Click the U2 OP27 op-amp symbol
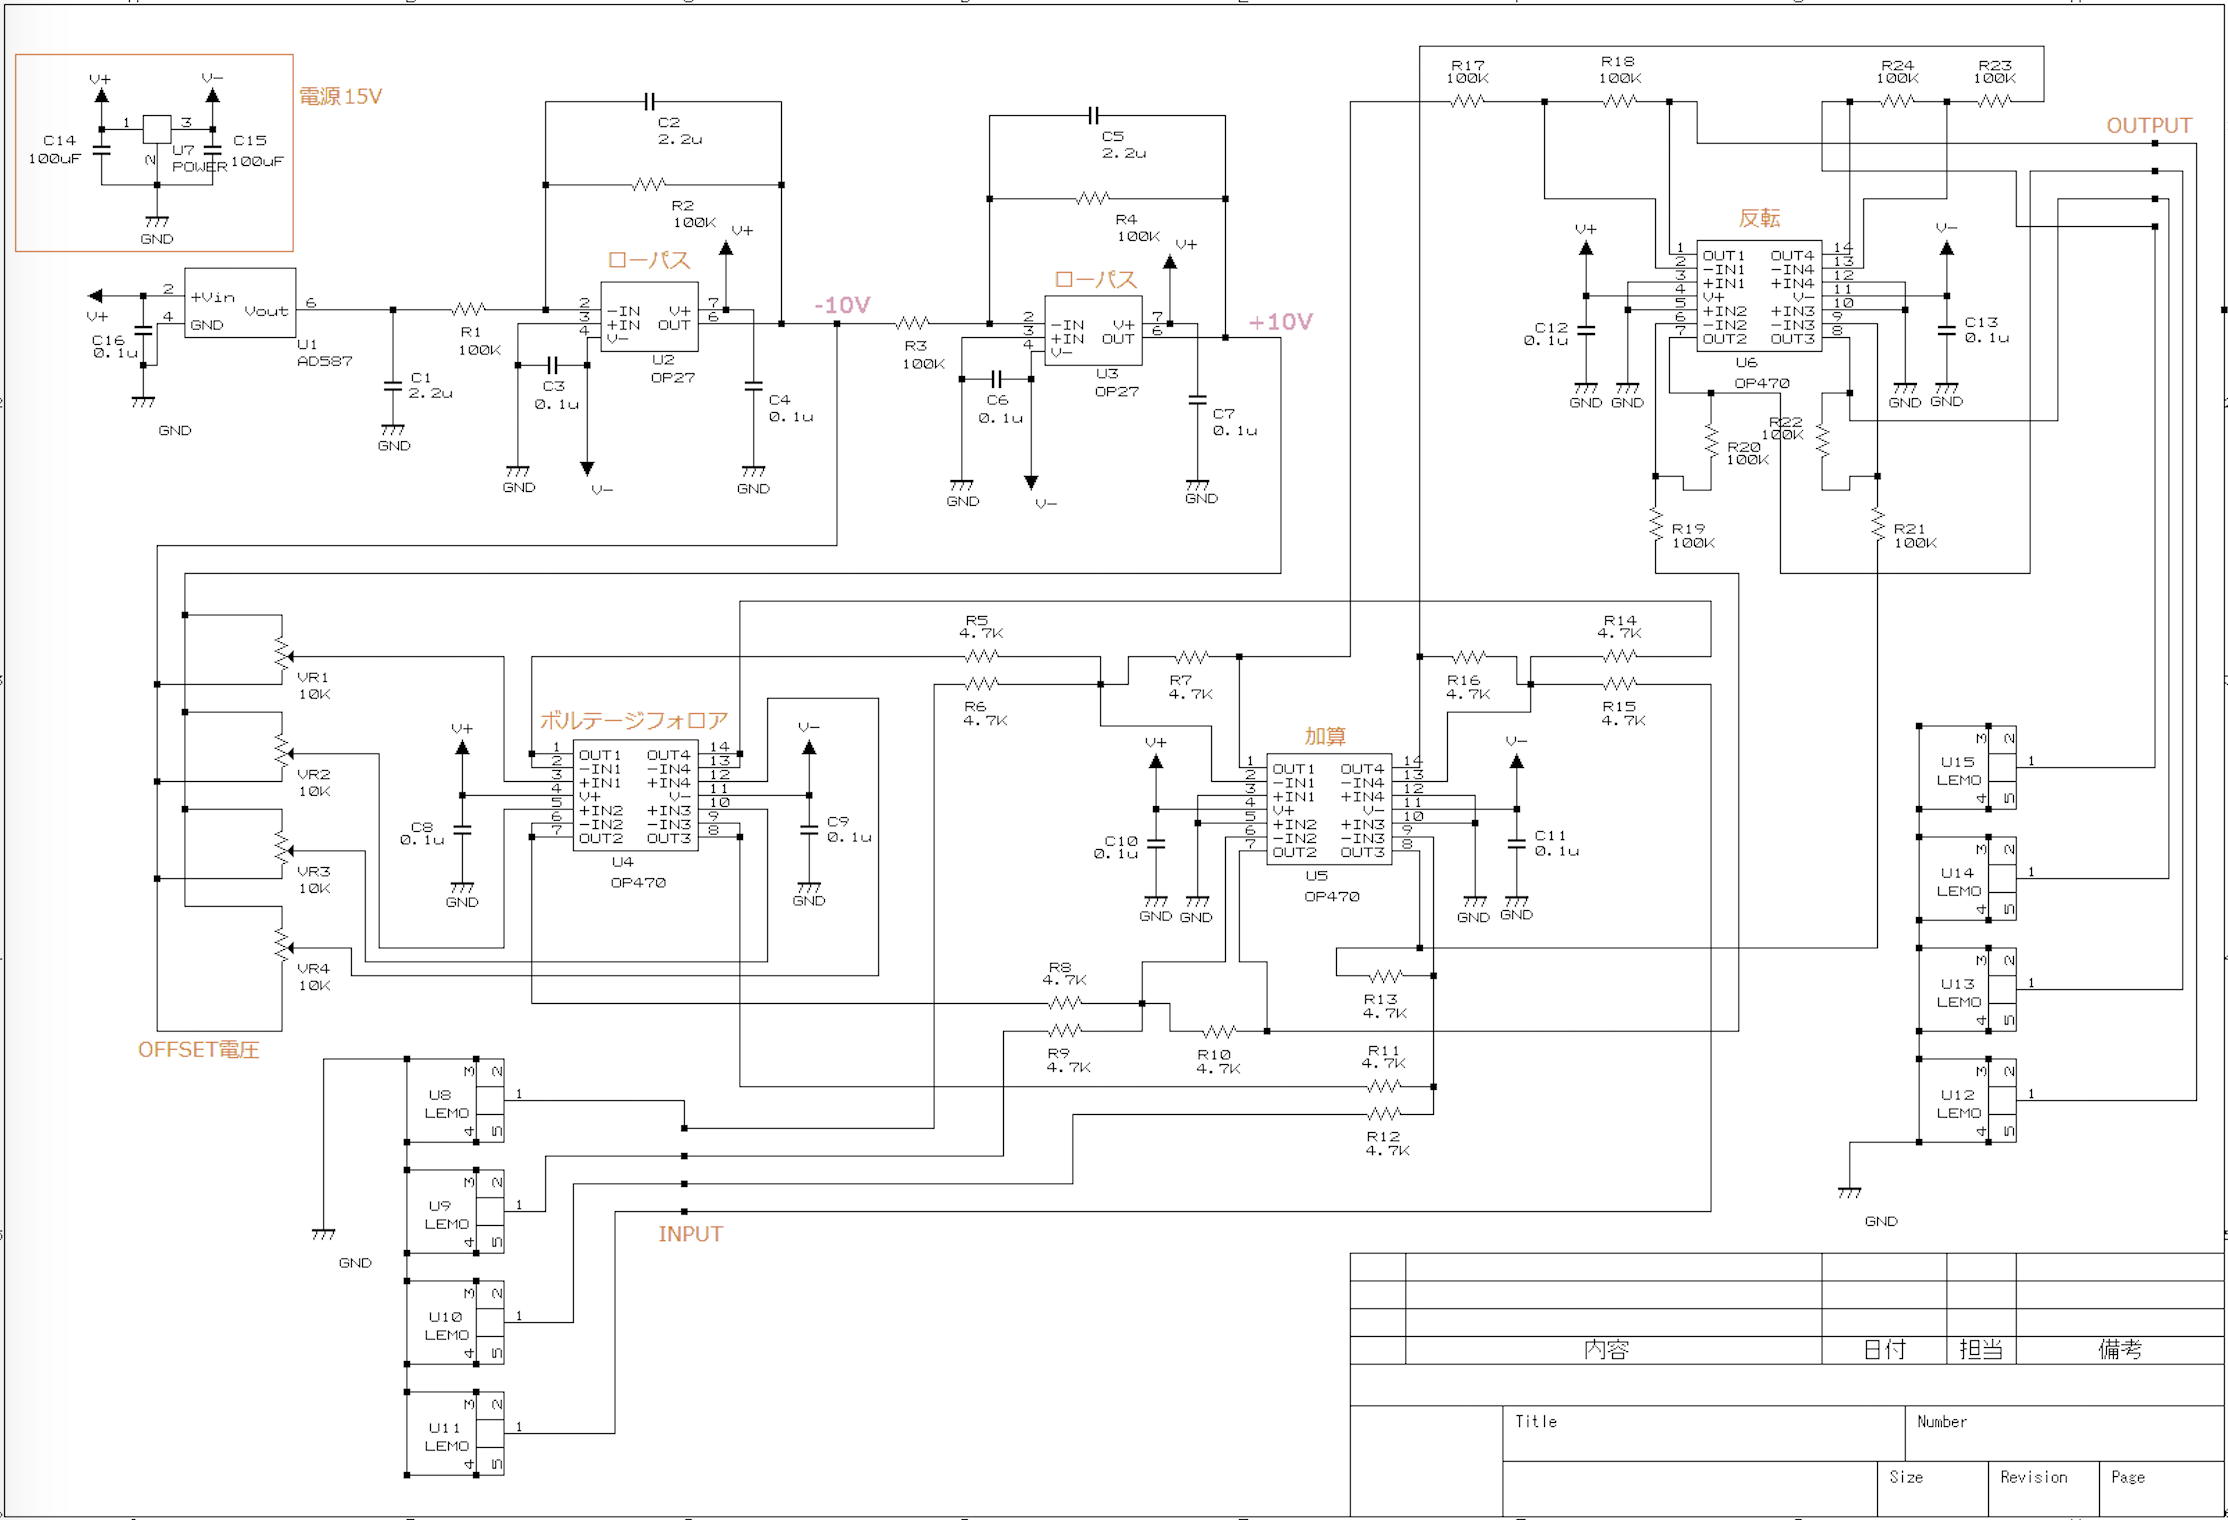Screen dimensions: 2228x1520 [x=648, y=317]
